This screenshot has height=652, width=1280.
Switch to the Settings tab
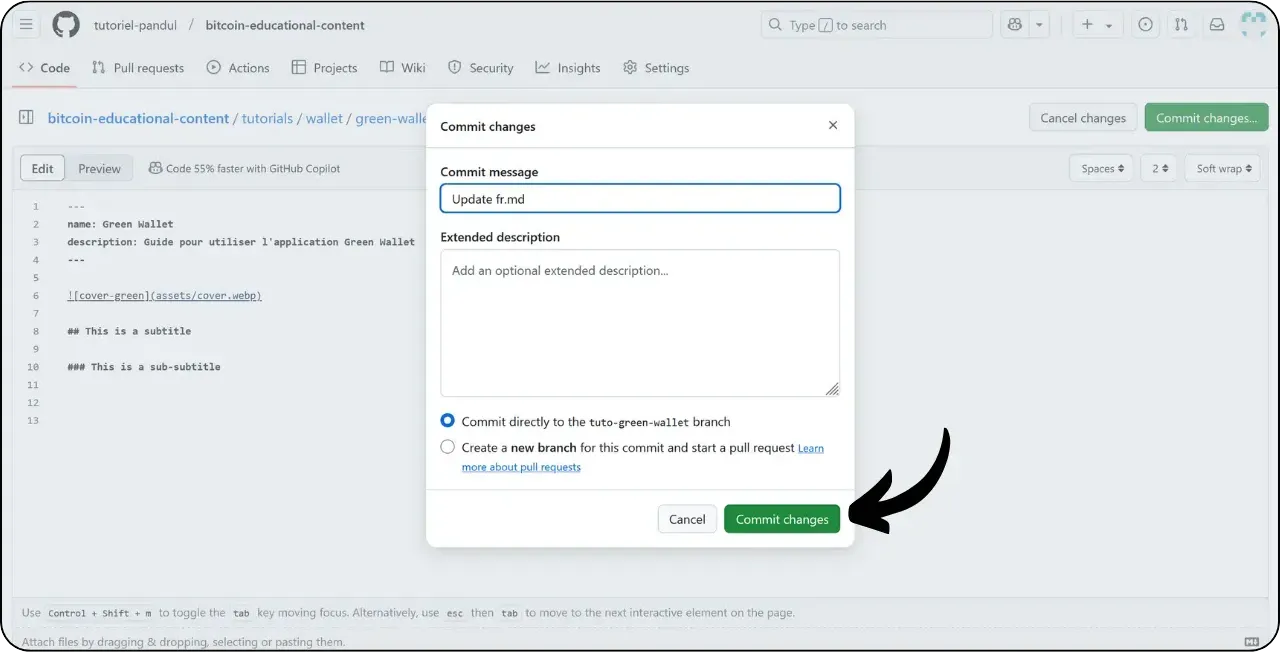point(656,67)
